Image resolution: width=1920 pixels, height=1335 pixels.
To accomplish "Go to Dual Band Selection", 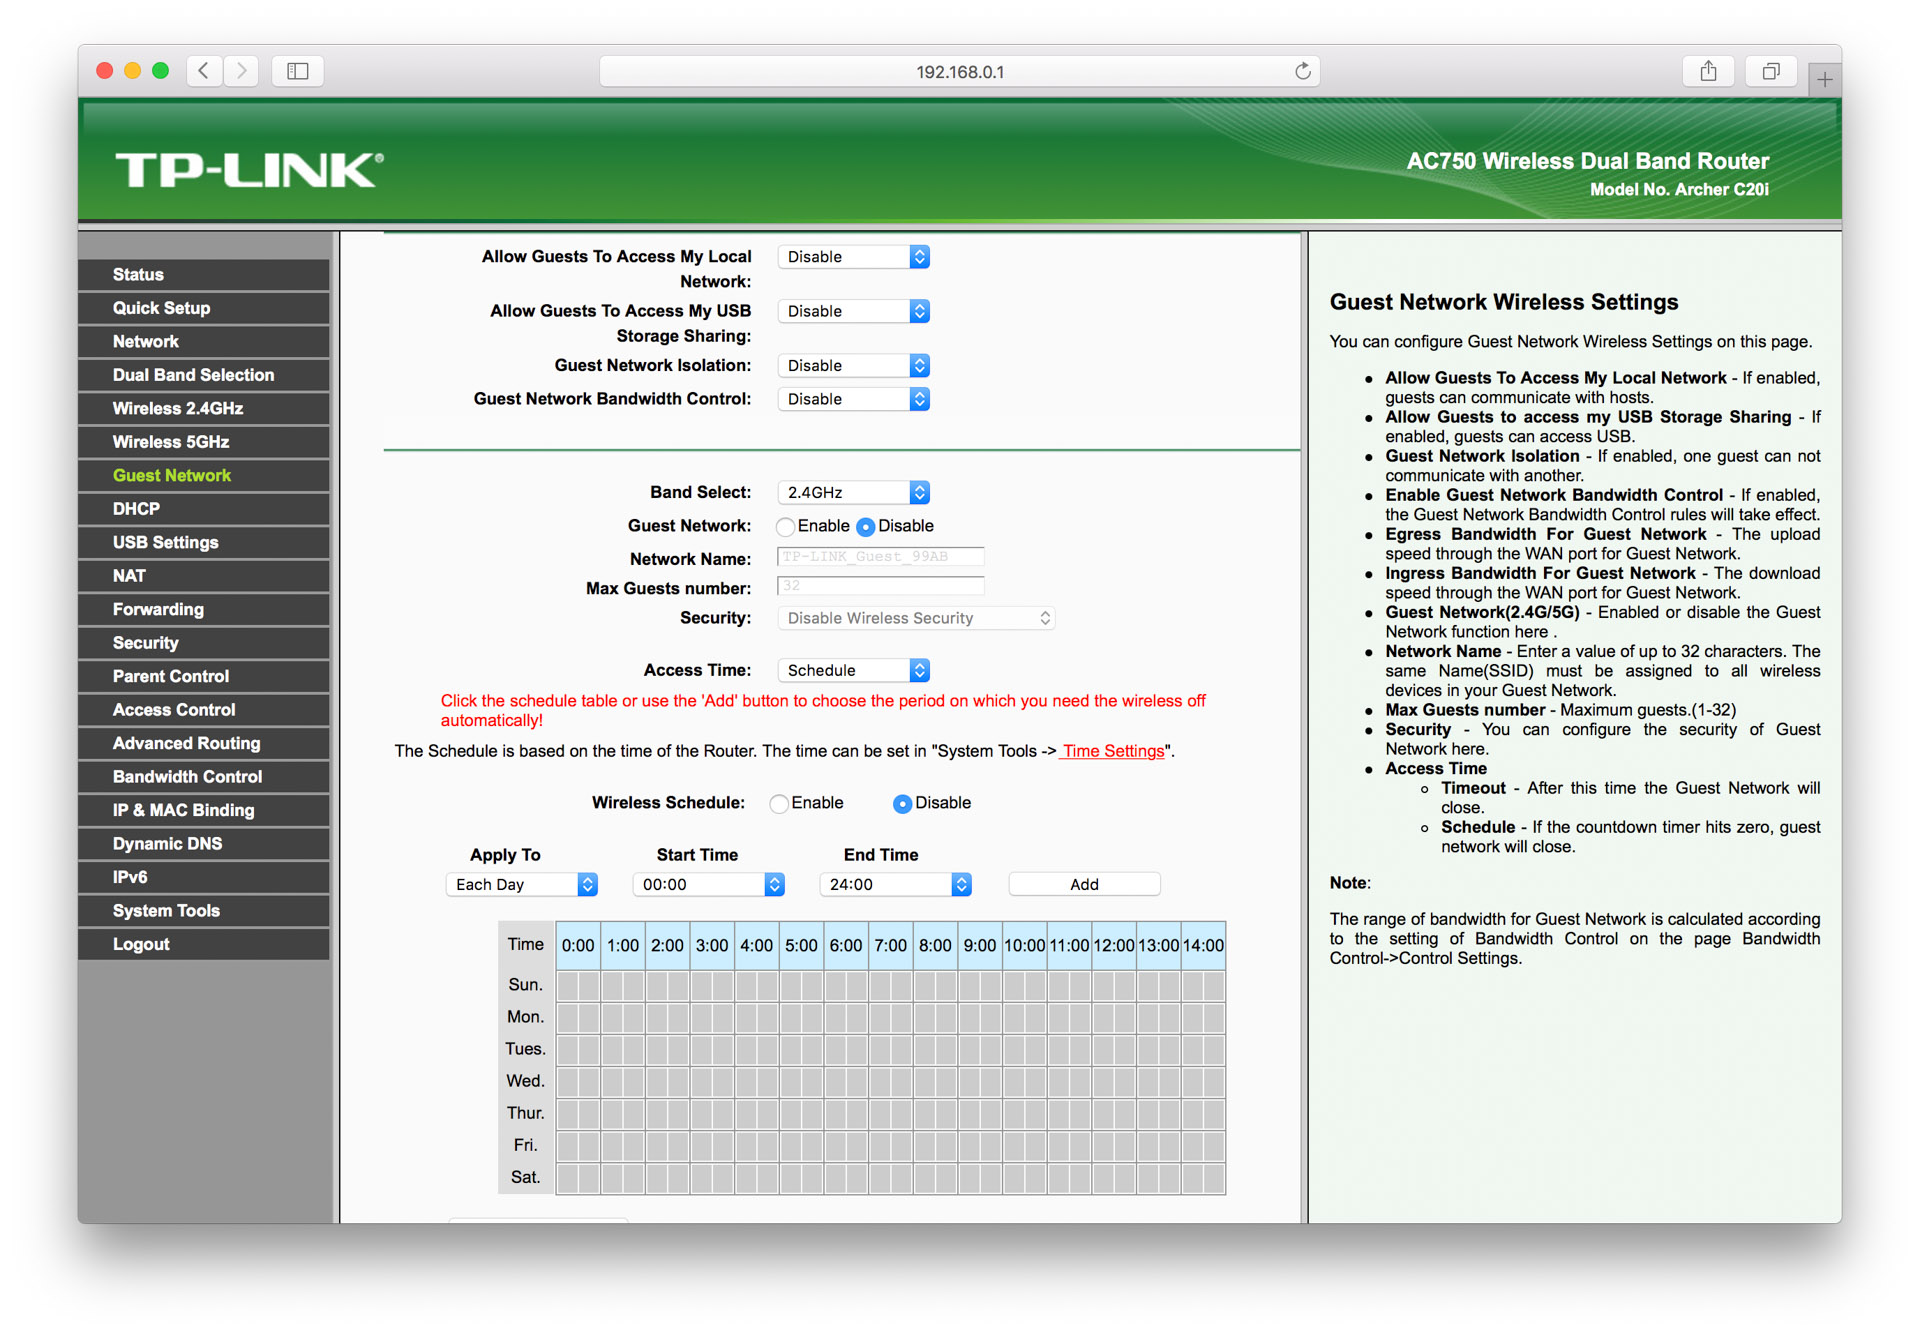I will (204, 375).
